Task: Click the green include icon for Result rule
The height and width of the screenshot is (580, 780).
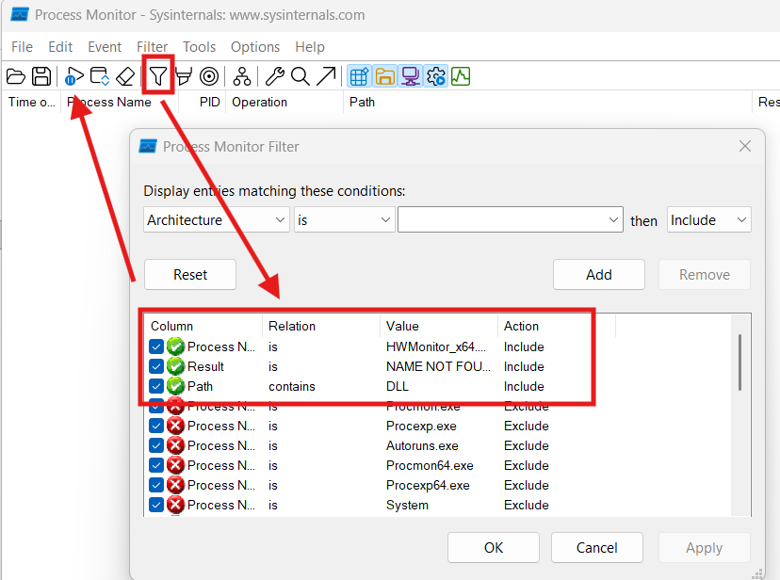Action: click(176, 366)
